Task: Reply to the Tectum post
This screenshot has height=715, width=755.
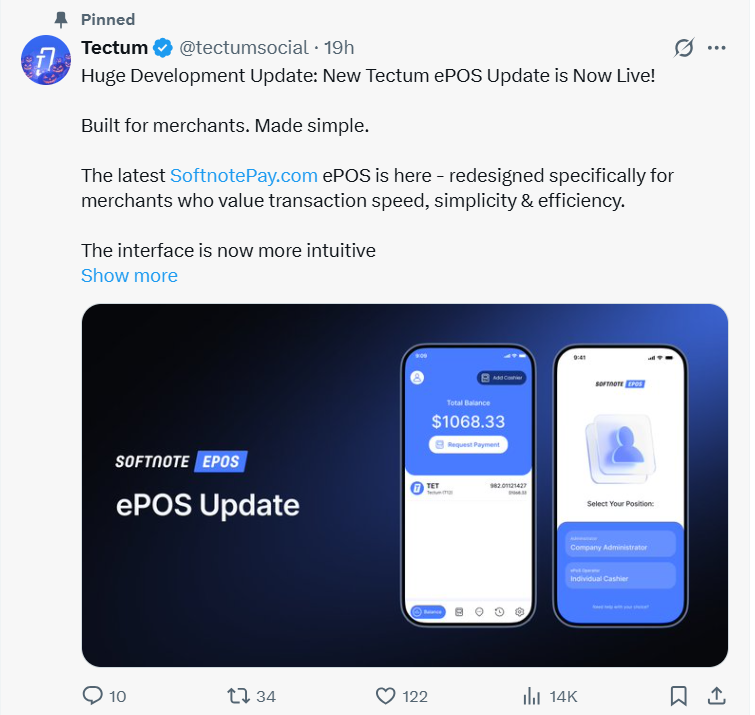Action: [93, 695]
